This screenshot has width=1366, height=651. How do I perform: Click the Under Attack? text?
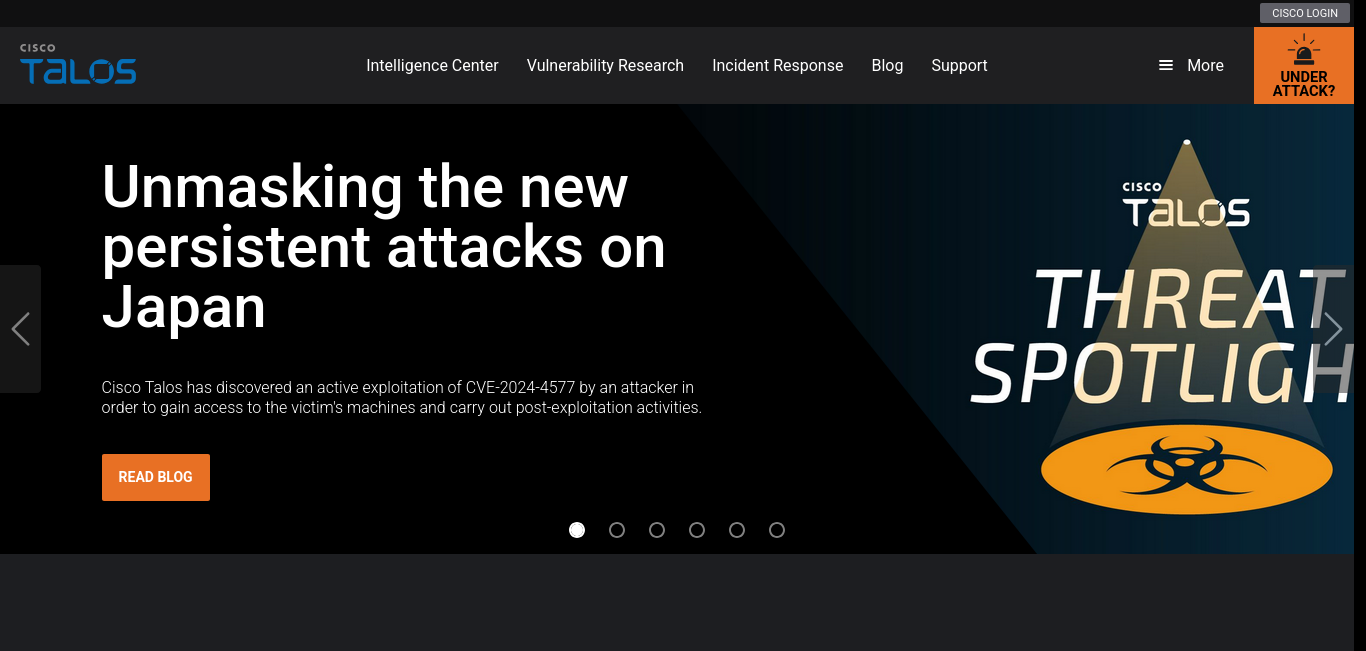point(1304,84)
